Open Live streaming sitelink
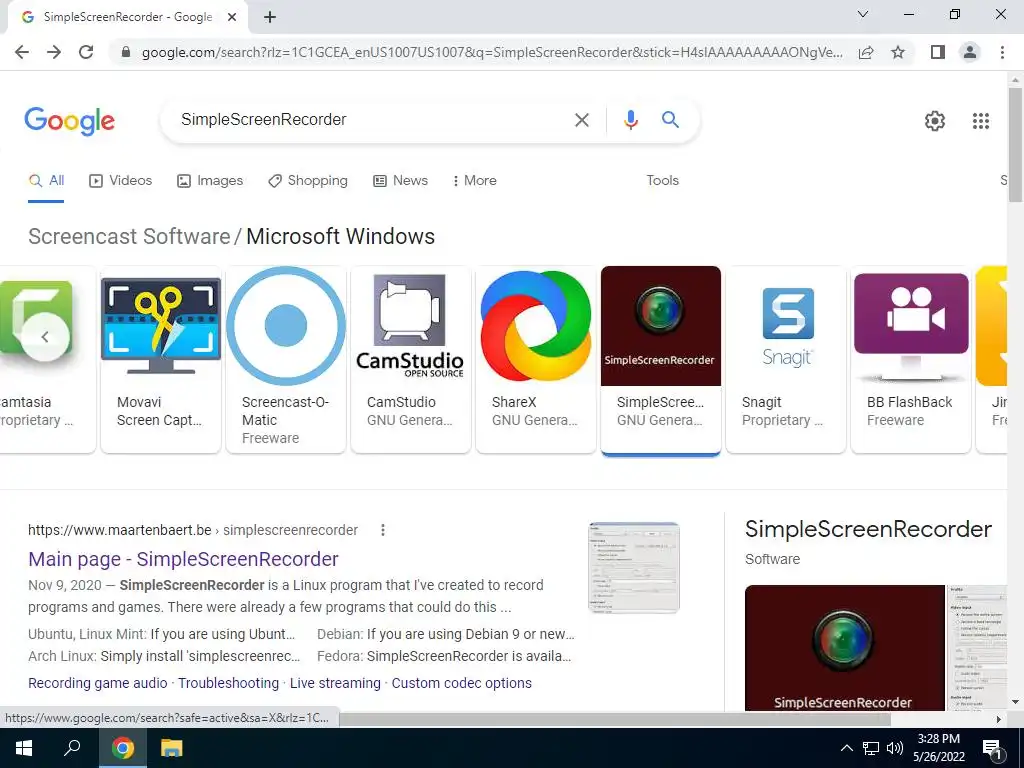 (x=335, y=683)
